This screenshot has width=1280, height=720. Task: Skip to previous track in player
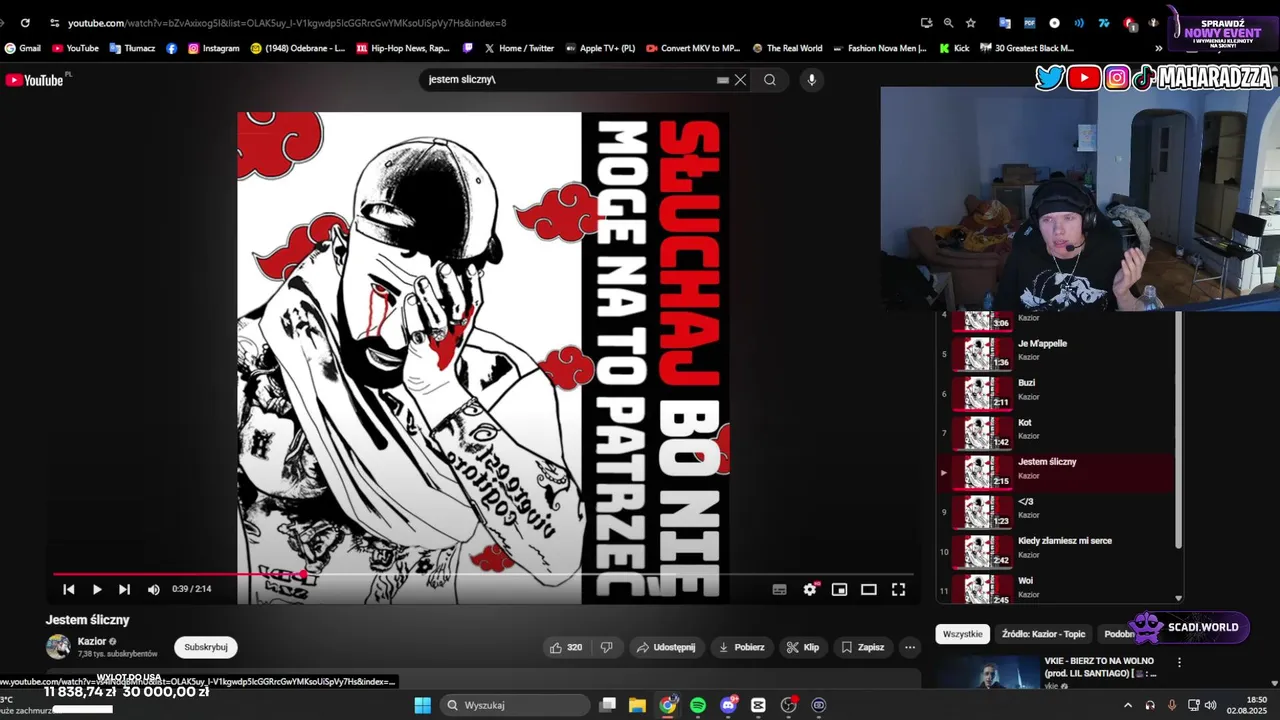coord(69,590)
